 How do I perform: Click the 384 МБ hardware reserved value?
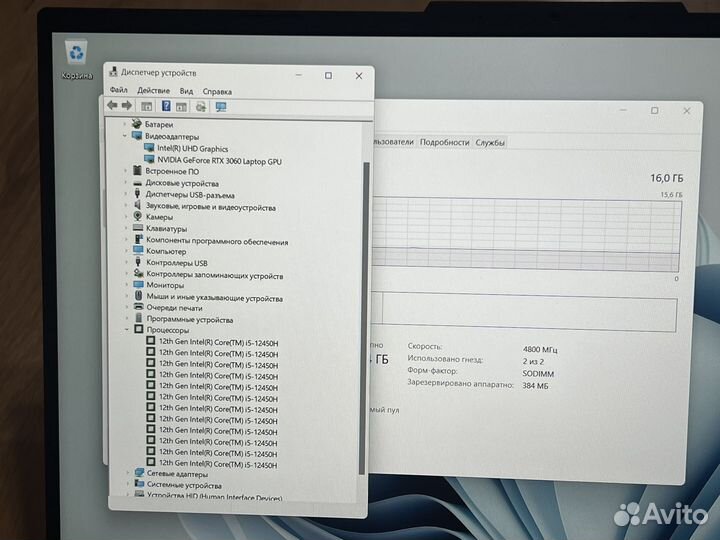535,386
